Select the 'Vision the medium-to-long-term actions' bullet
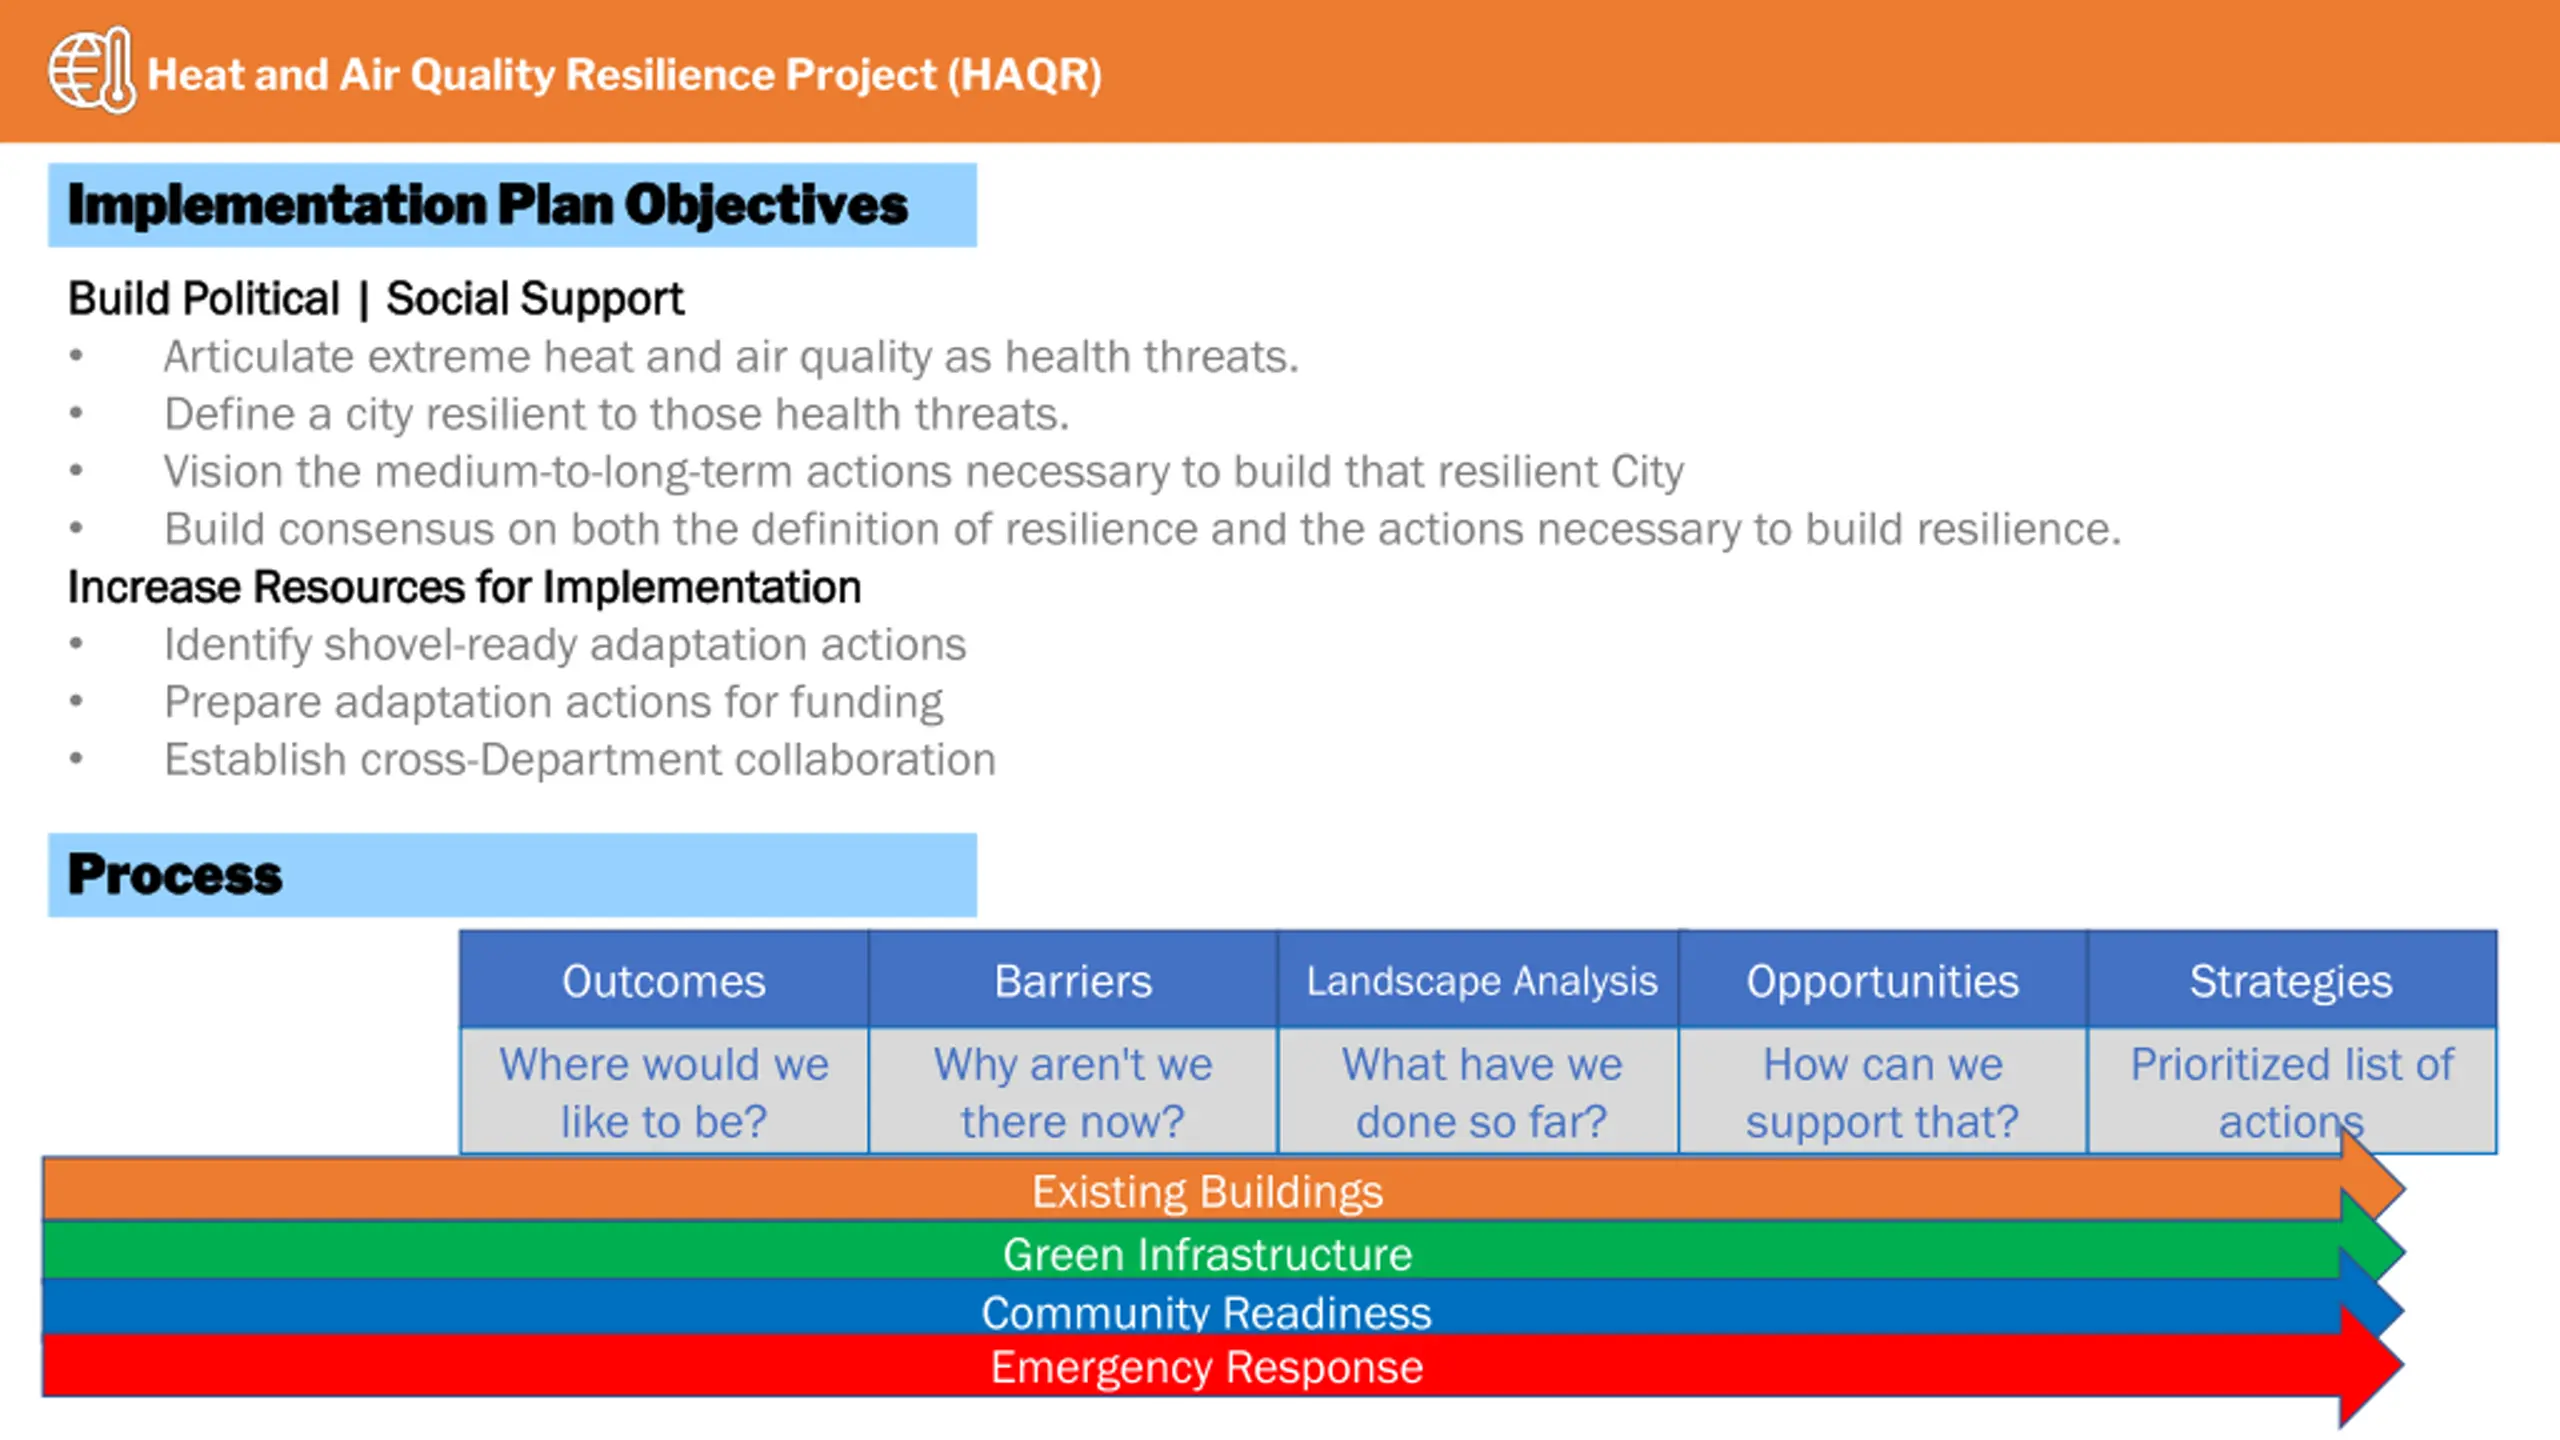Image resolution: width=2560 pixels, height=1440 pixels. pos(924,472)
